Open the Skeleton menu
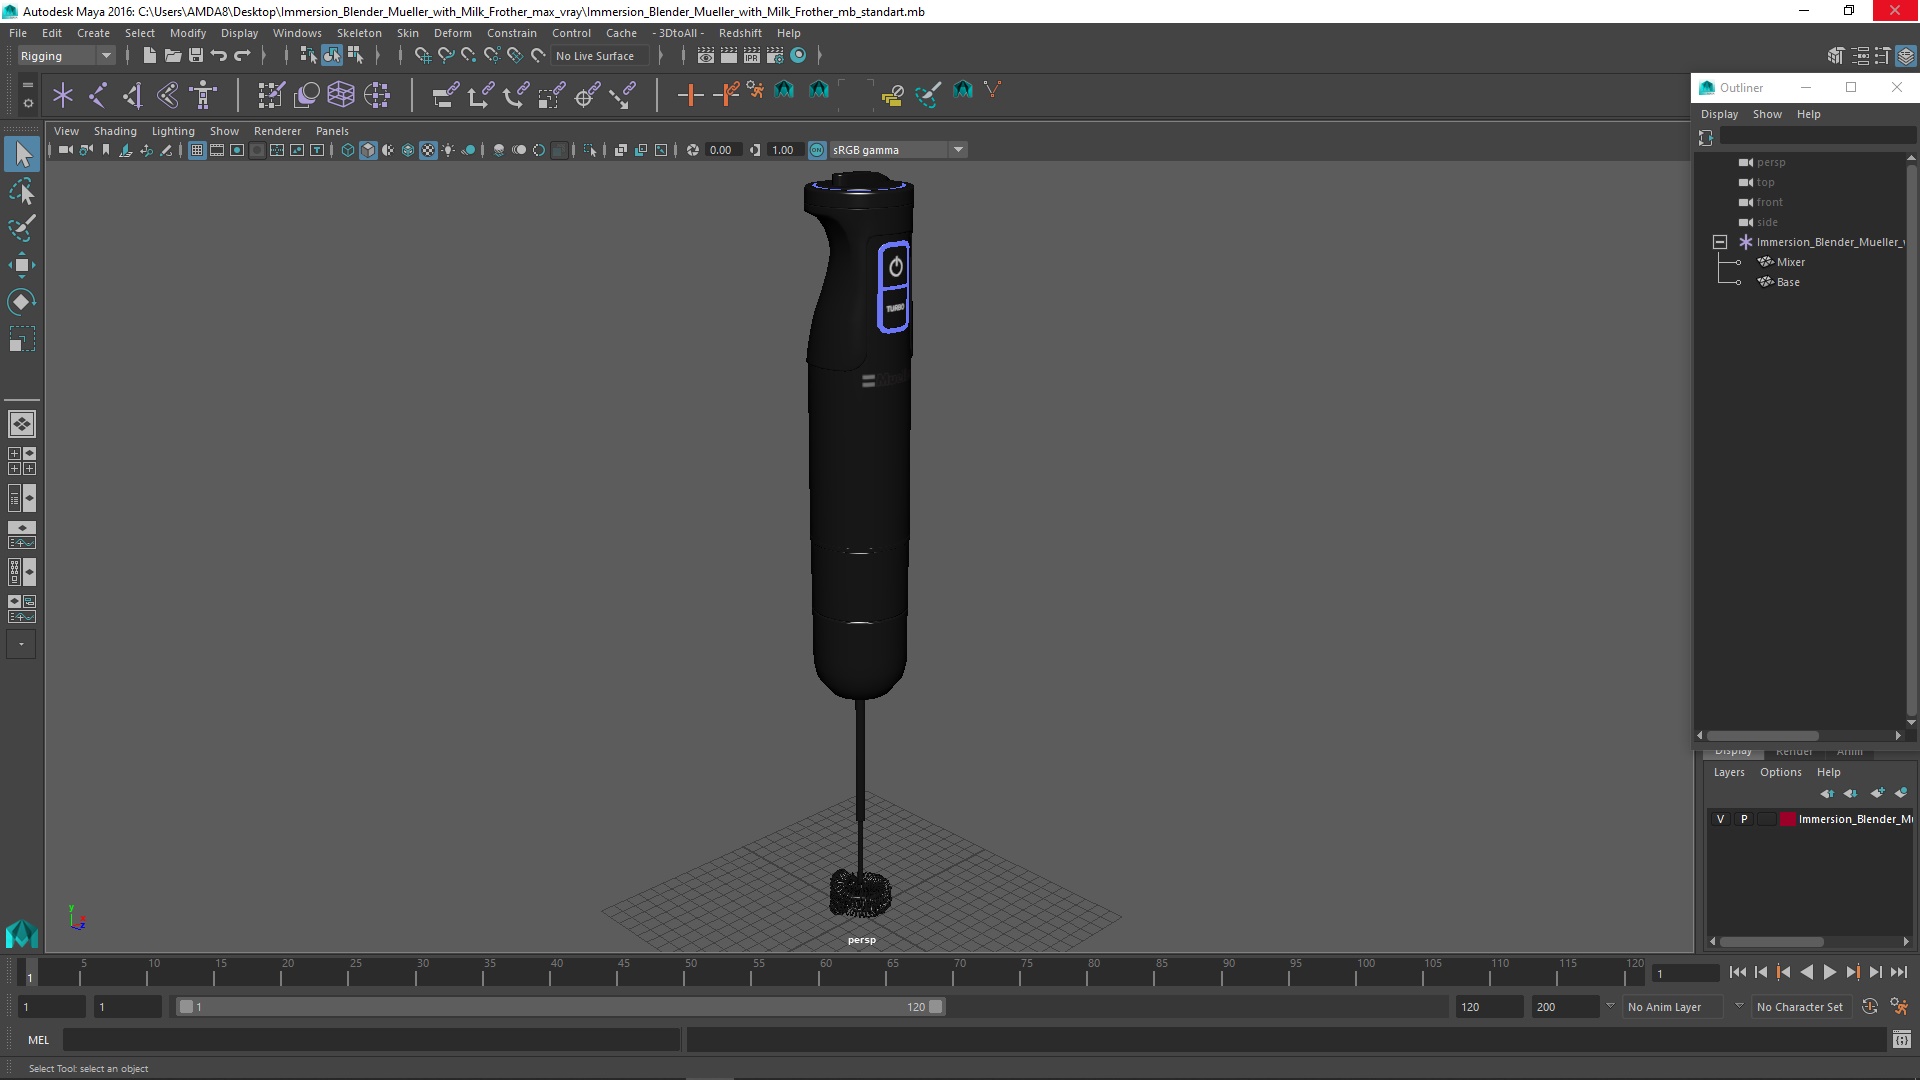Image resolution: width=1920 pixels, height=1080 pixels. [x=358, y=33]
